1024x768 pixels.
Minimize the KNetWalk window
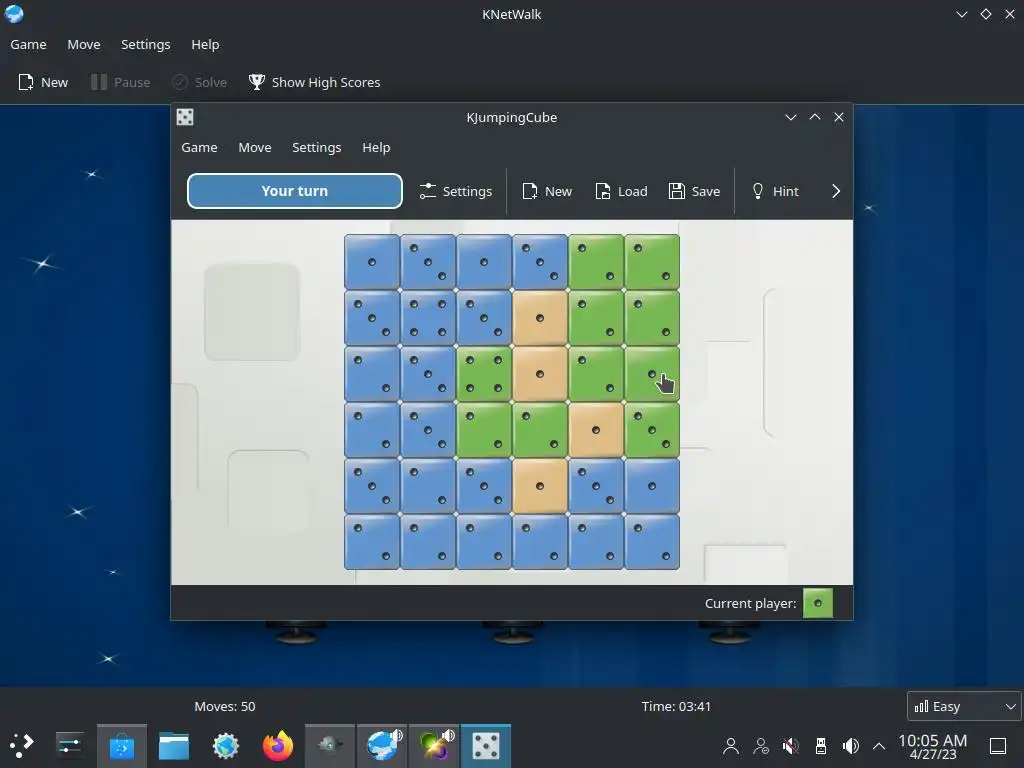[961, 14]
